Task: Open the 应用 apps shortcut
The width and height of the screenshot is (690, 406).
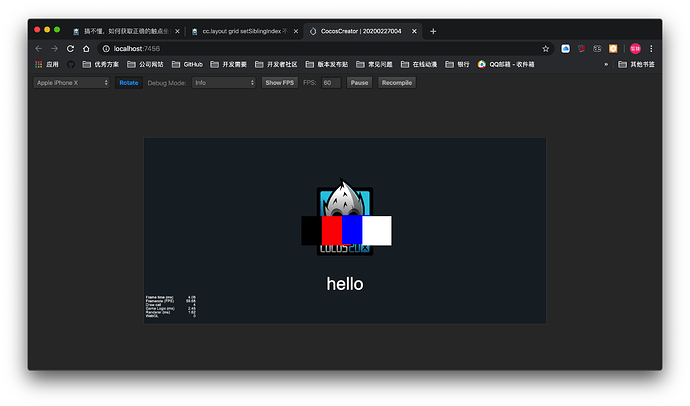Action: pyautogui.click(x=47, y=65)
